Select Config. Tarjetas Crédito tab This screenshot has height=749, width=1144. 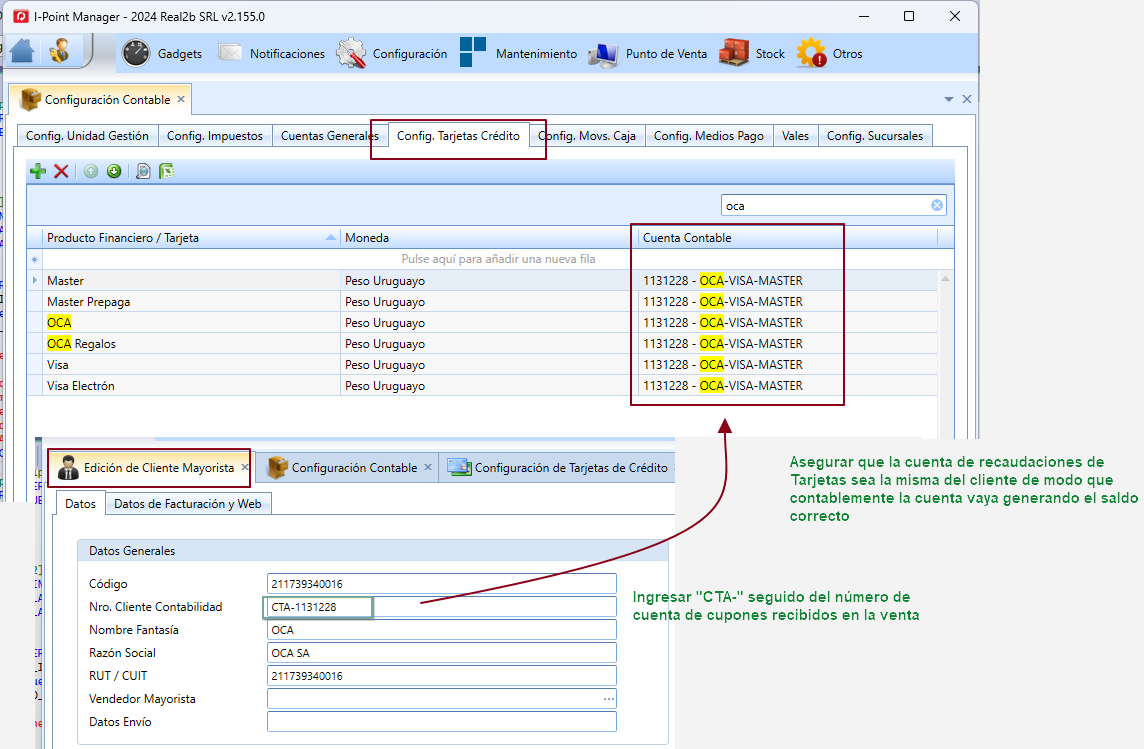458,136
